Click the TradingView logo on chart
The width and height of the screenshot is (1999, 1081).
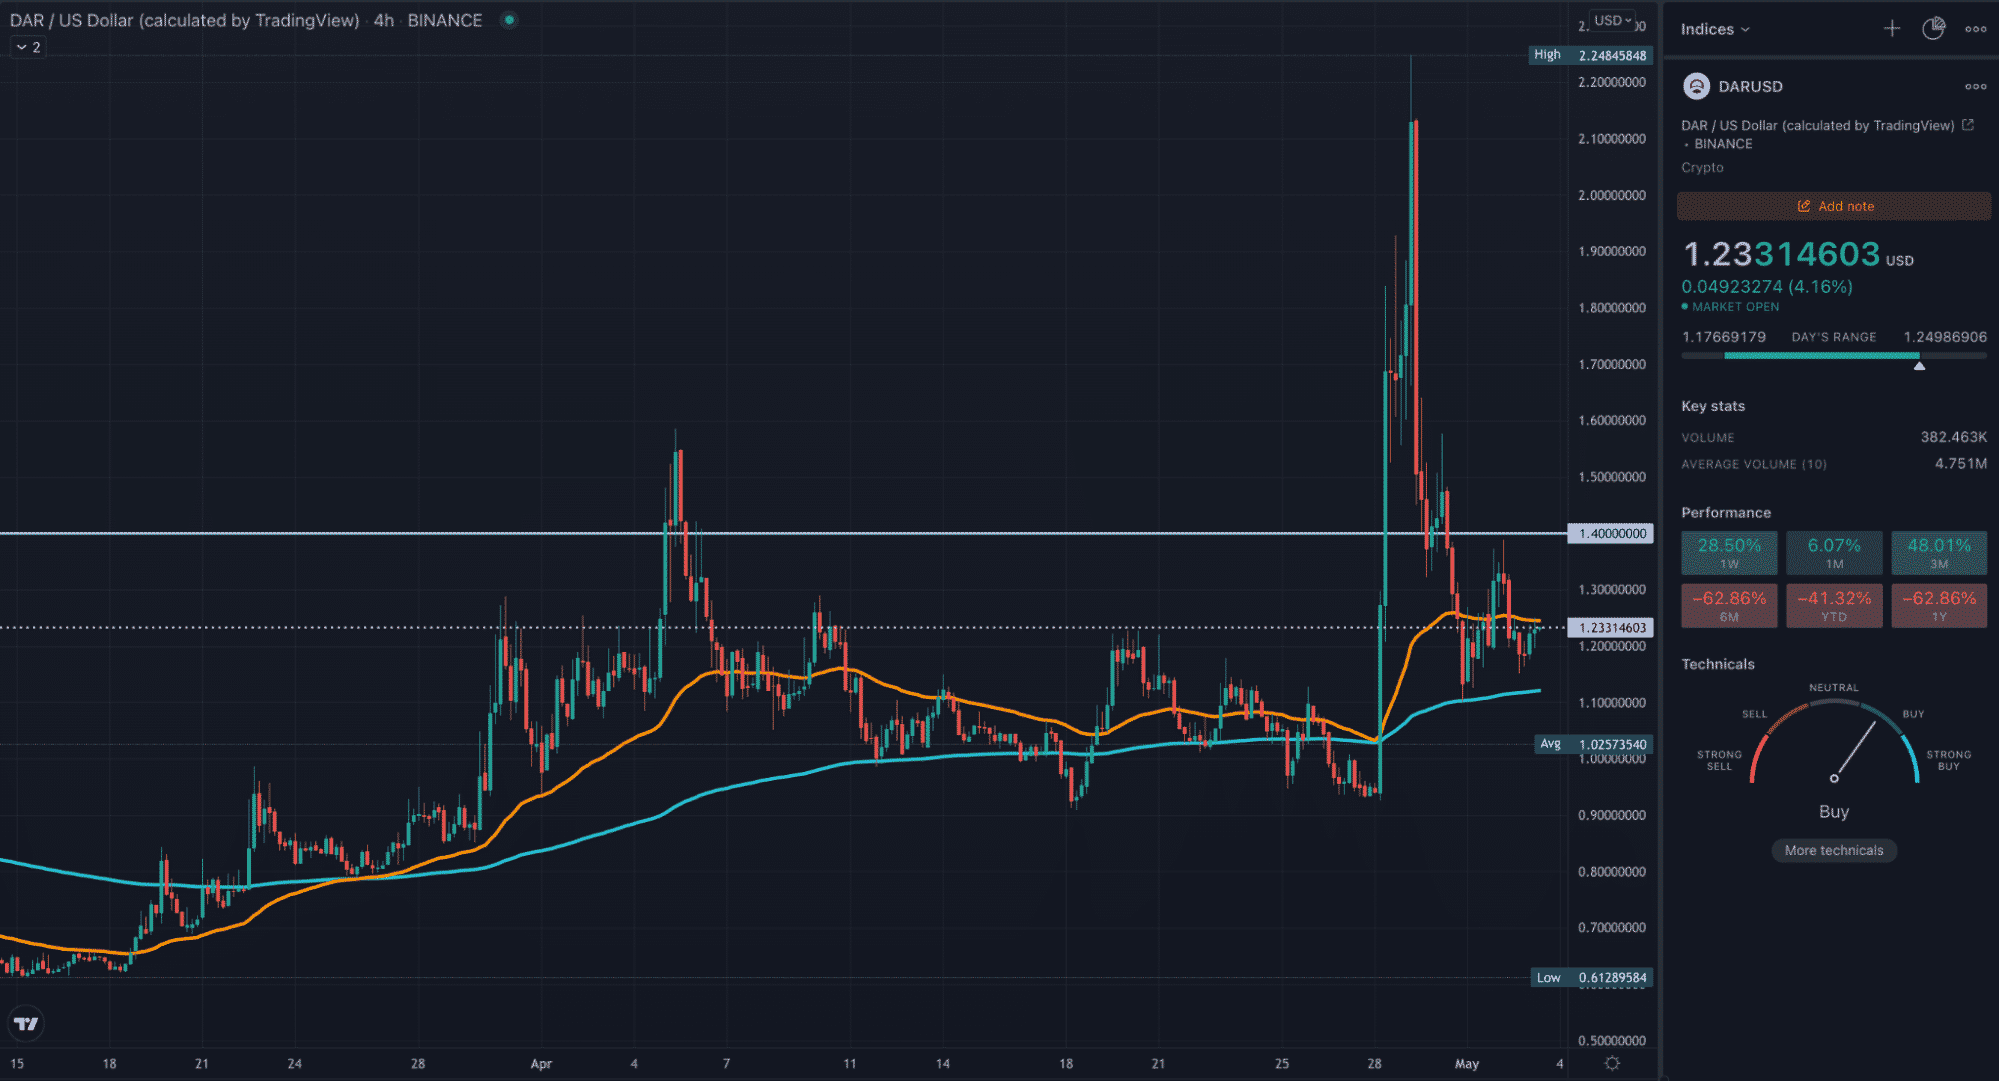(x=26, y=1023)
